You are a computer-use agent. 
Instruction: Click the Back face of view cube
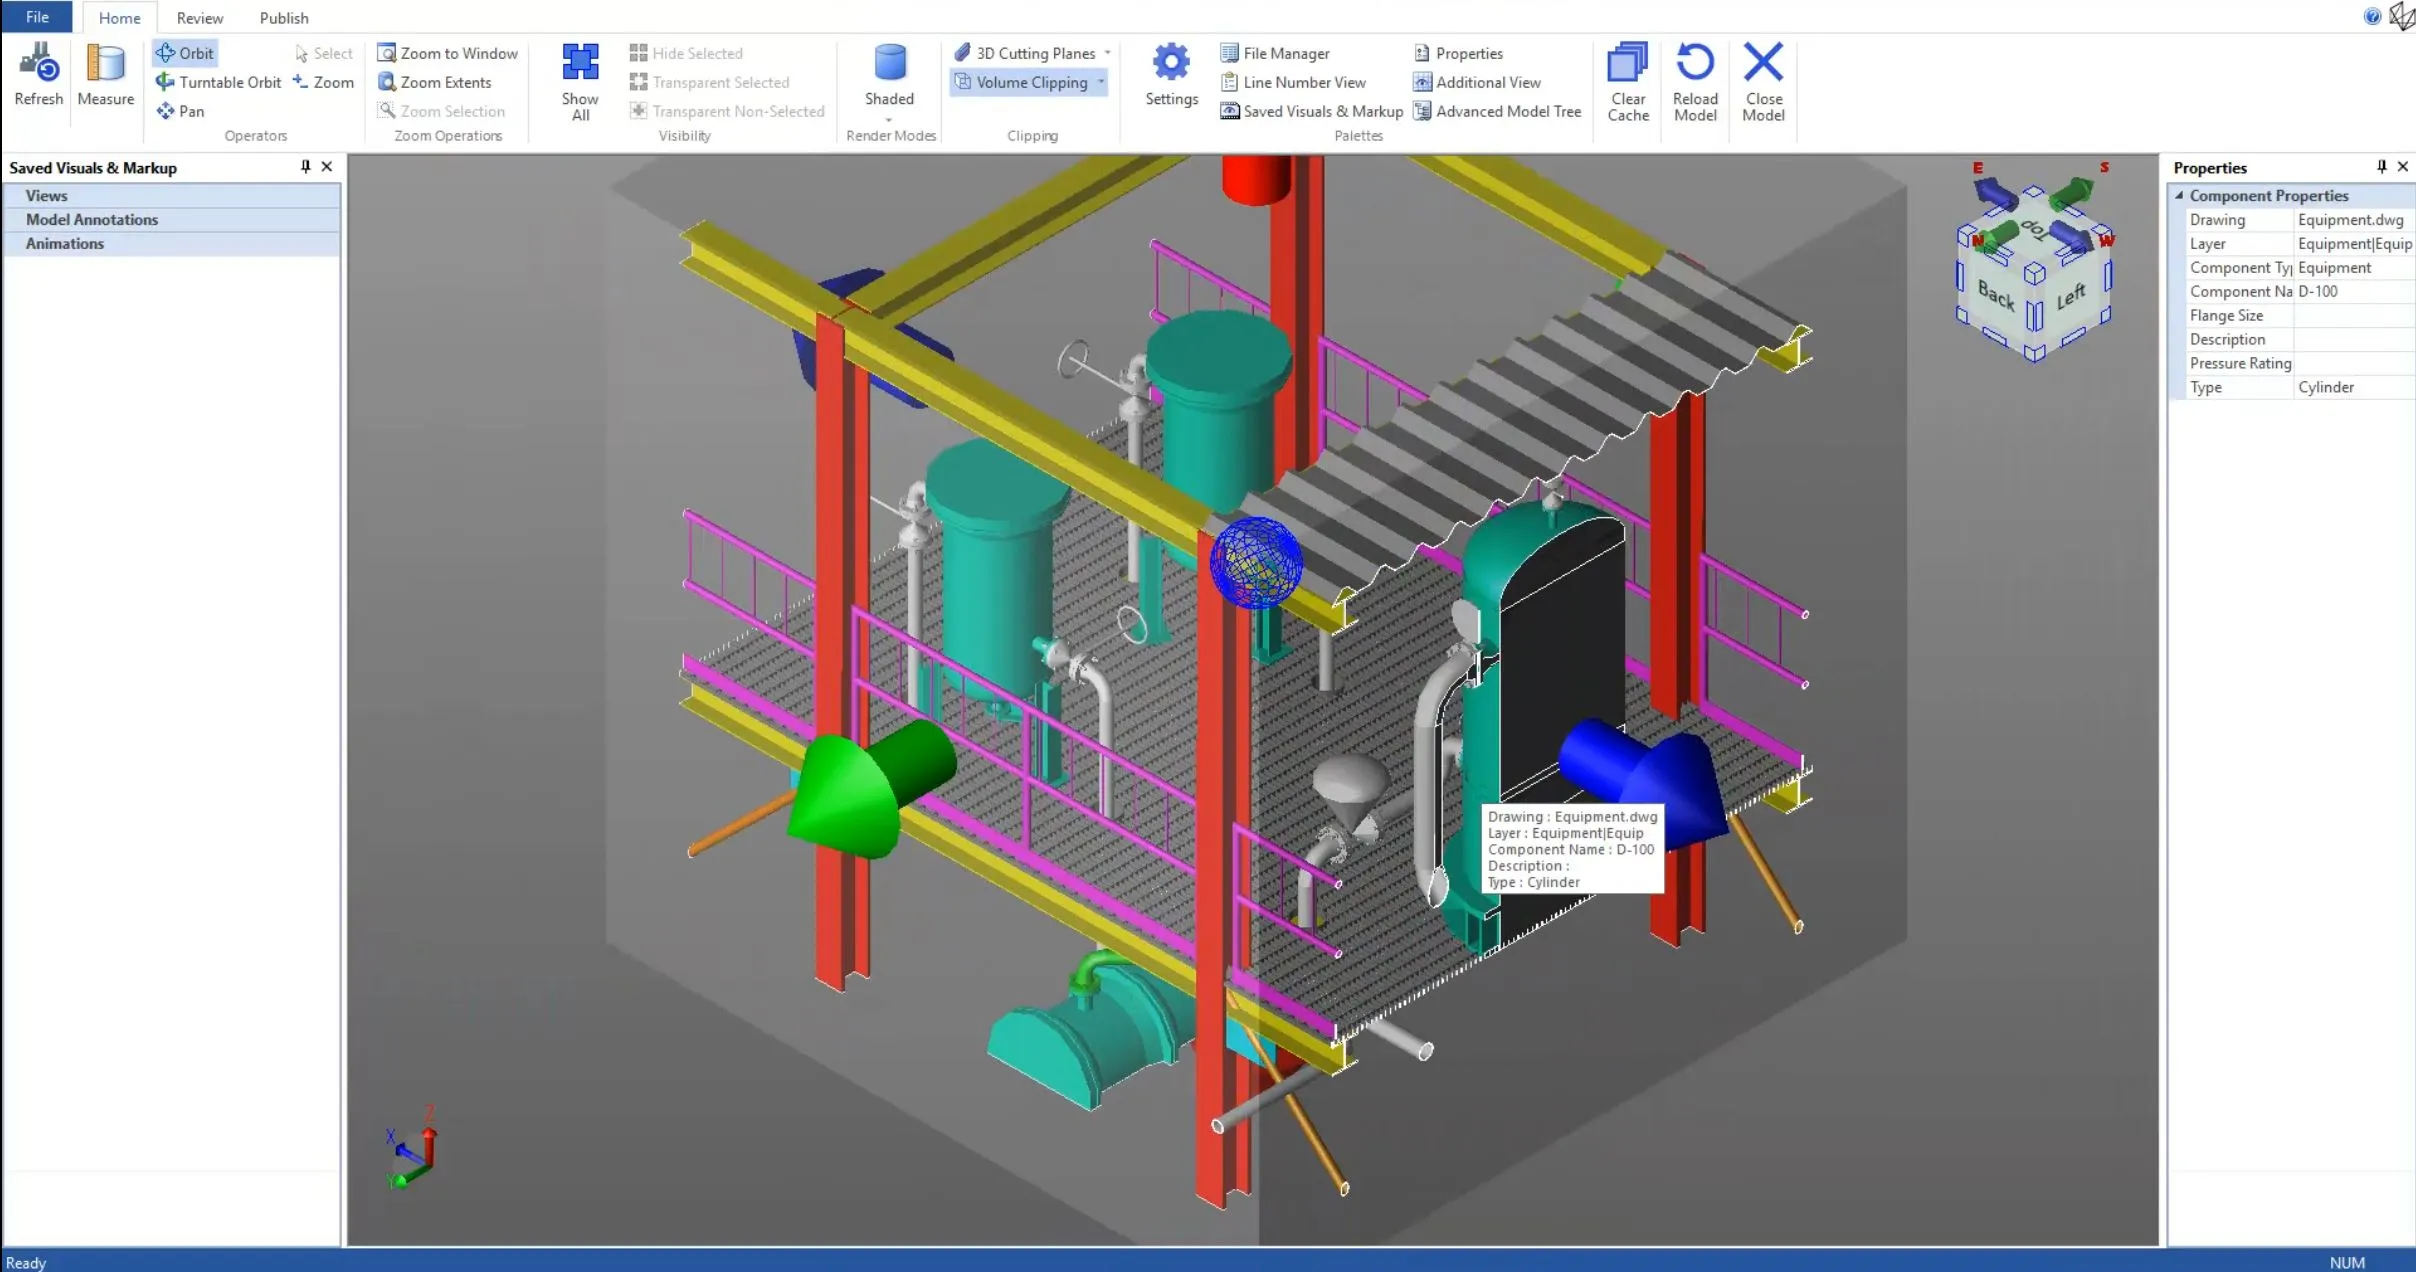coord(1994,295)
